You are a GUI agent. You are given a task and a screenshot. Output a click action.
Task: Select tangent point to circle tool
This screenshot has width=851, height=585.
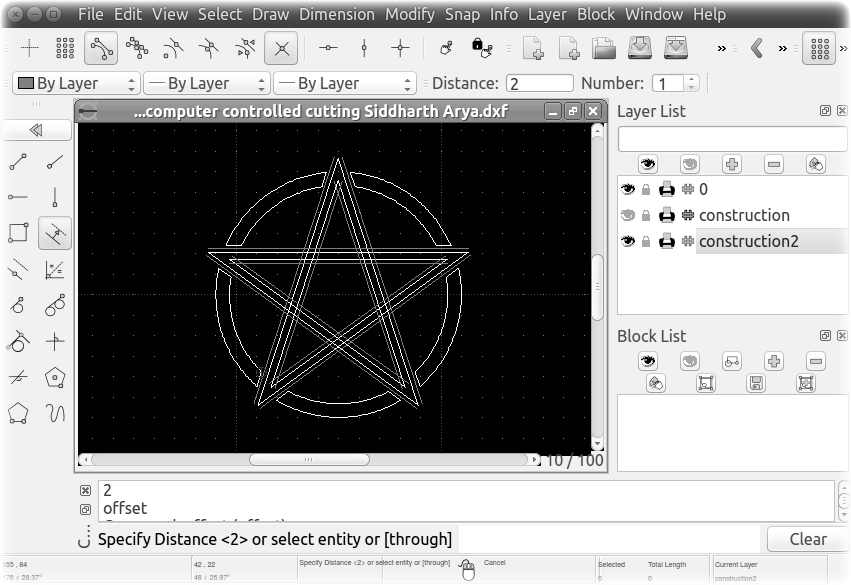[x=18, y=305]
